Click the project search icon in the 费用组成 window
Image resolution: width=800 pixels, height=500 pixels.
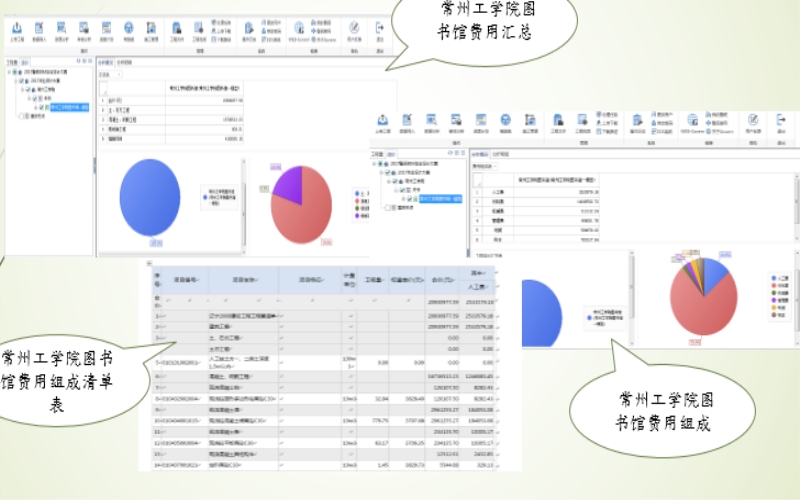(583, 122)
